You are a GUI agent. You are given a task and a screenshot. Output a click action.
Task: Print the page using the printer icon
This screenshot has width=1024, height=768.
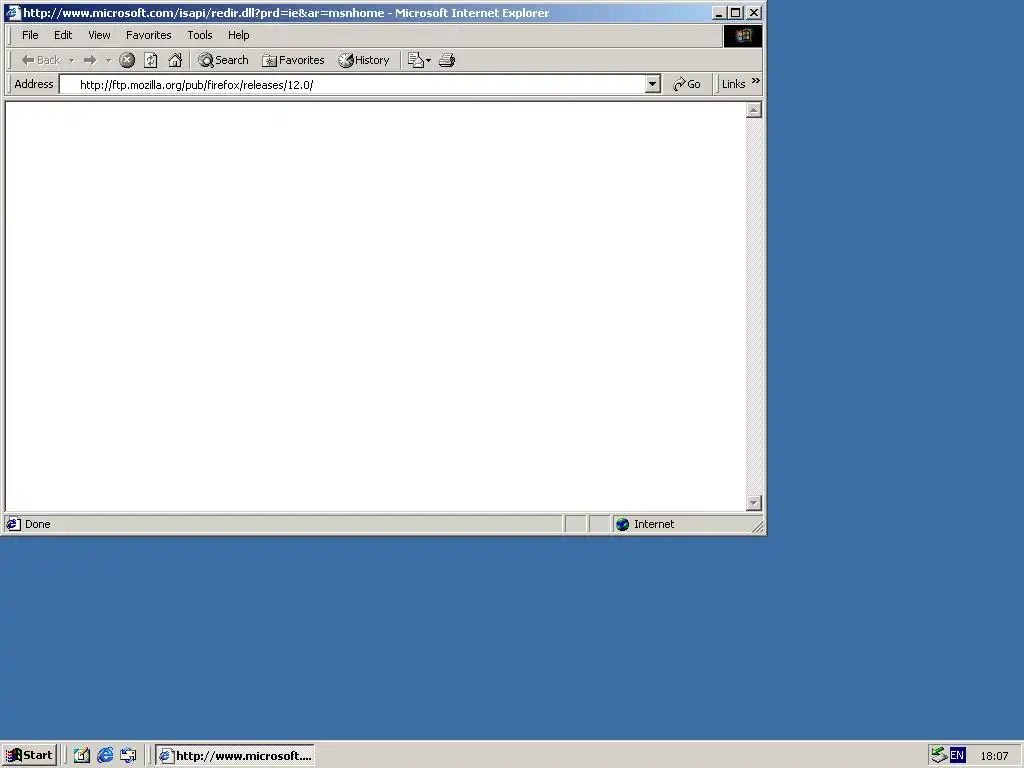pyautogui.click(x=447, y=60)
